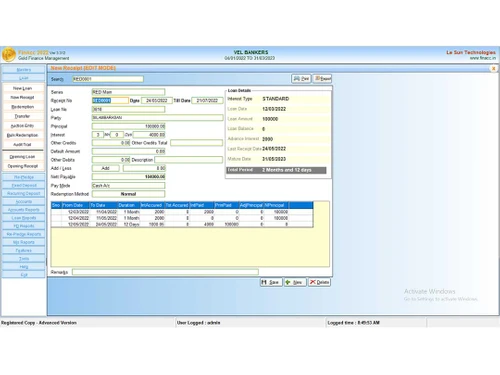Click the Remarks field
The height and width of the screenshot is (375, 500).
(165, 272)
